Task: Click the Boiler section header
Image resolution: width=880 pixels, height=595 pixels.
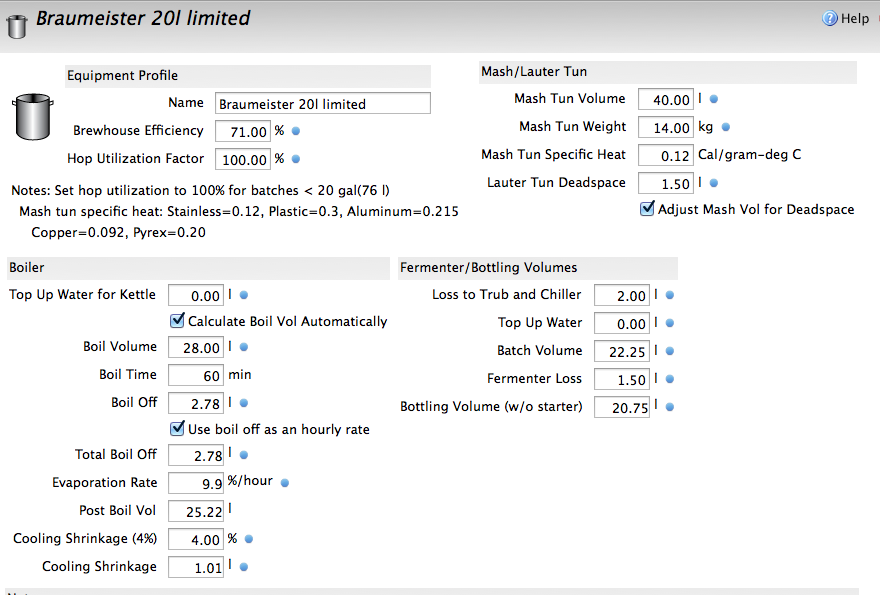Action: (x=198, y=268)
